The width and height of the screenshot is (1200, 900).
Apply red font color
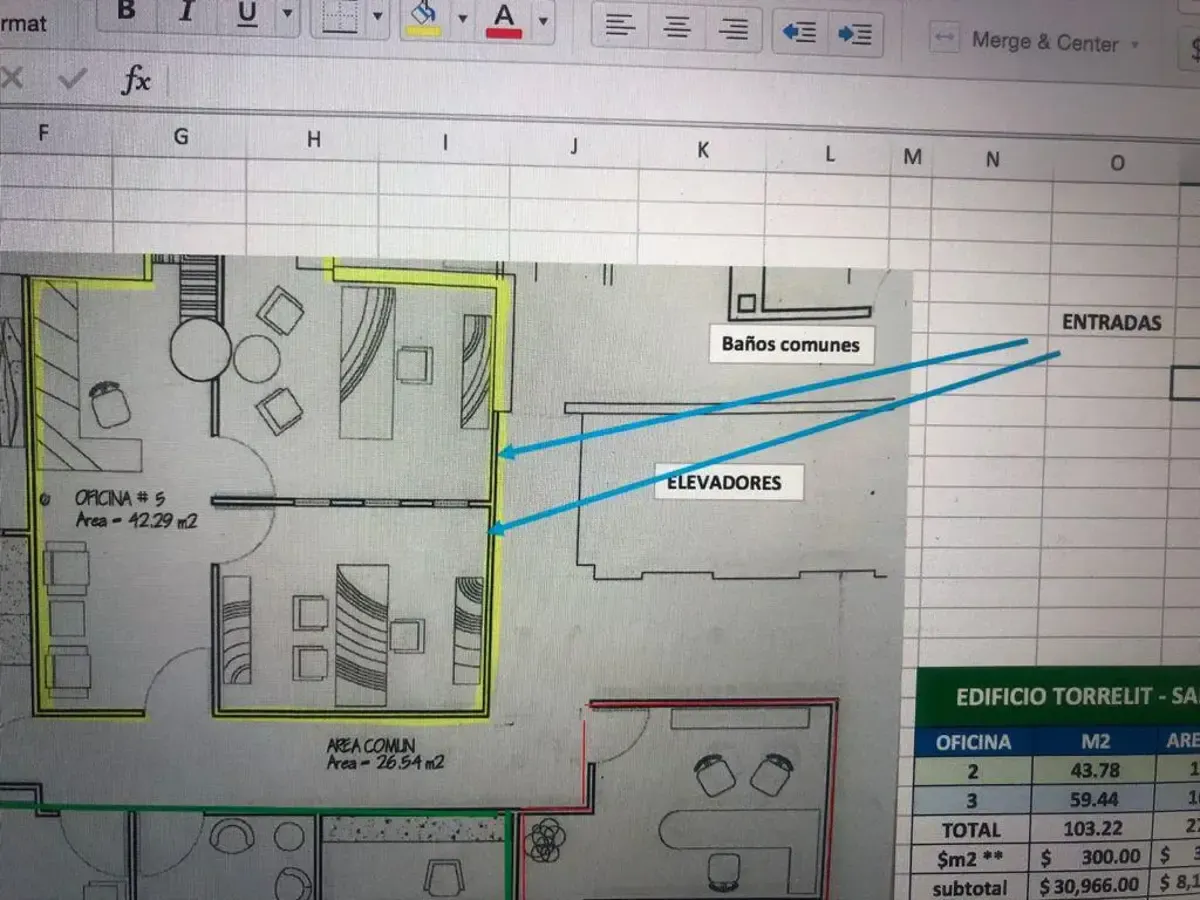click(505, 19)
